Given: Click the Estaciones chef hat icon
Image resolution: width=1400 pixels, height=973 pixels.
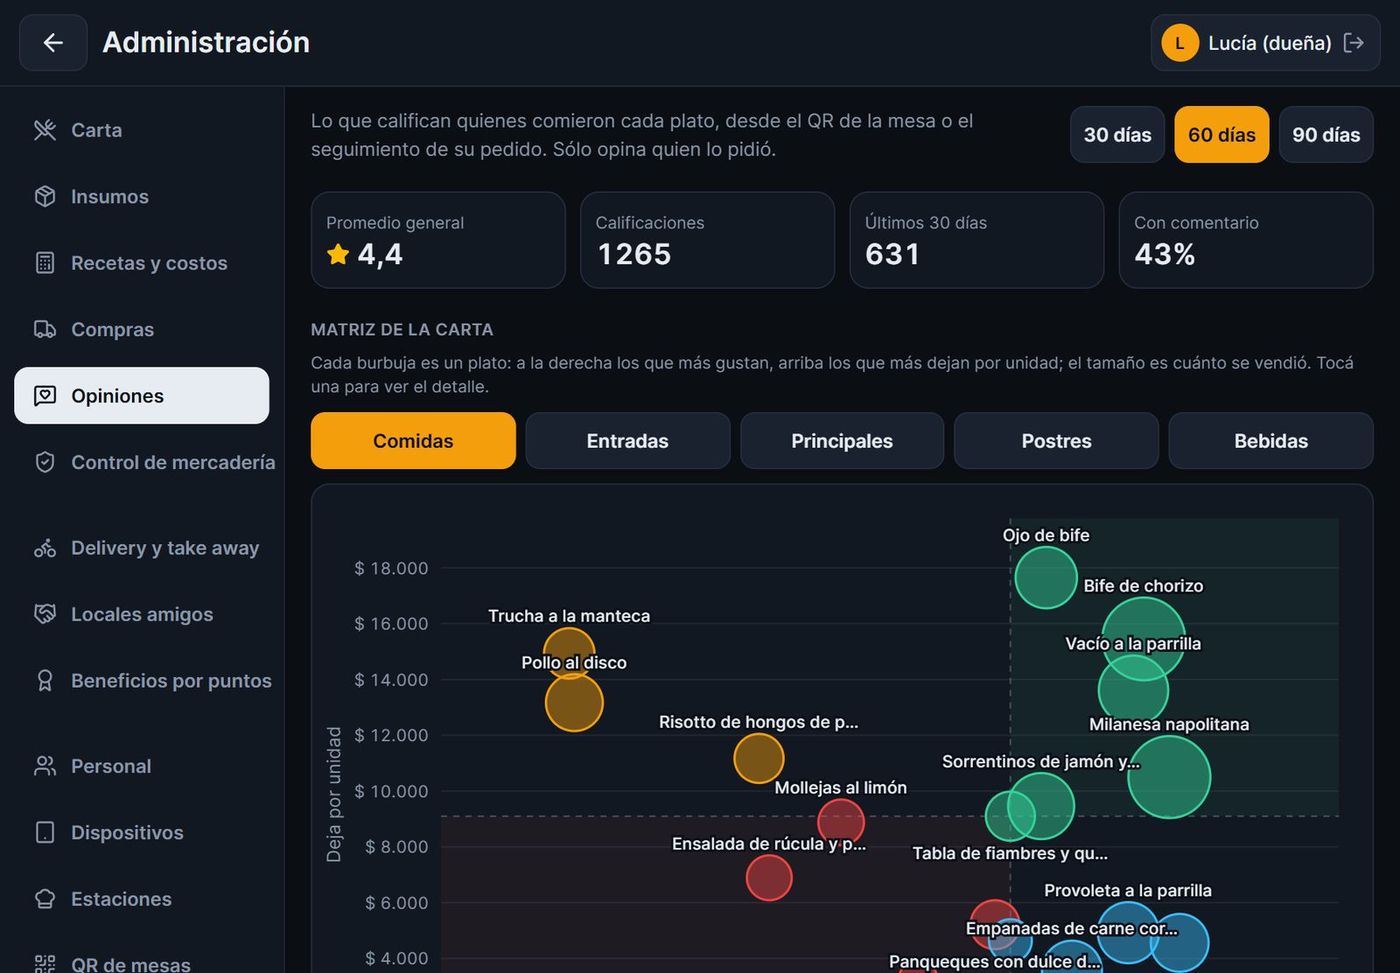Looking at the screenshot, I should coord(45,899).
